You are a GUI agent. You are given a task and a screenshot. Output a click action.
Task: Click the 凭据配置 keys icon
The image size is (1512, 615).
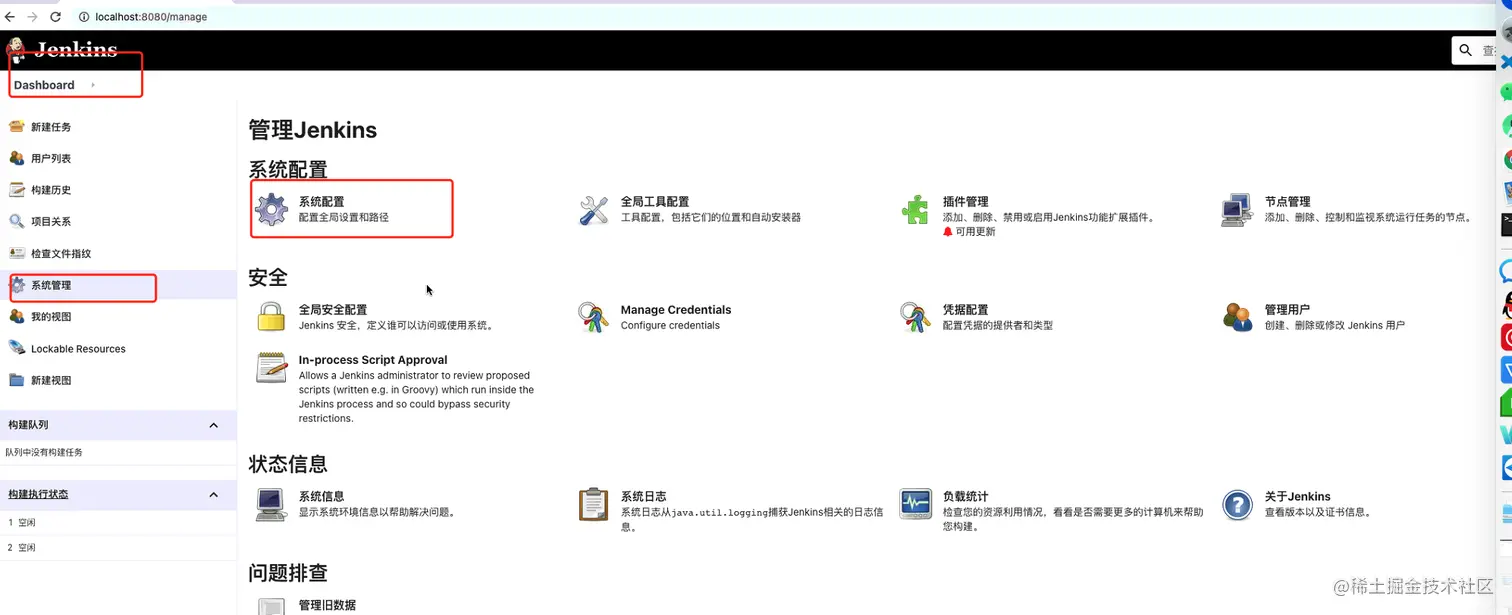[x=915, y=317]
